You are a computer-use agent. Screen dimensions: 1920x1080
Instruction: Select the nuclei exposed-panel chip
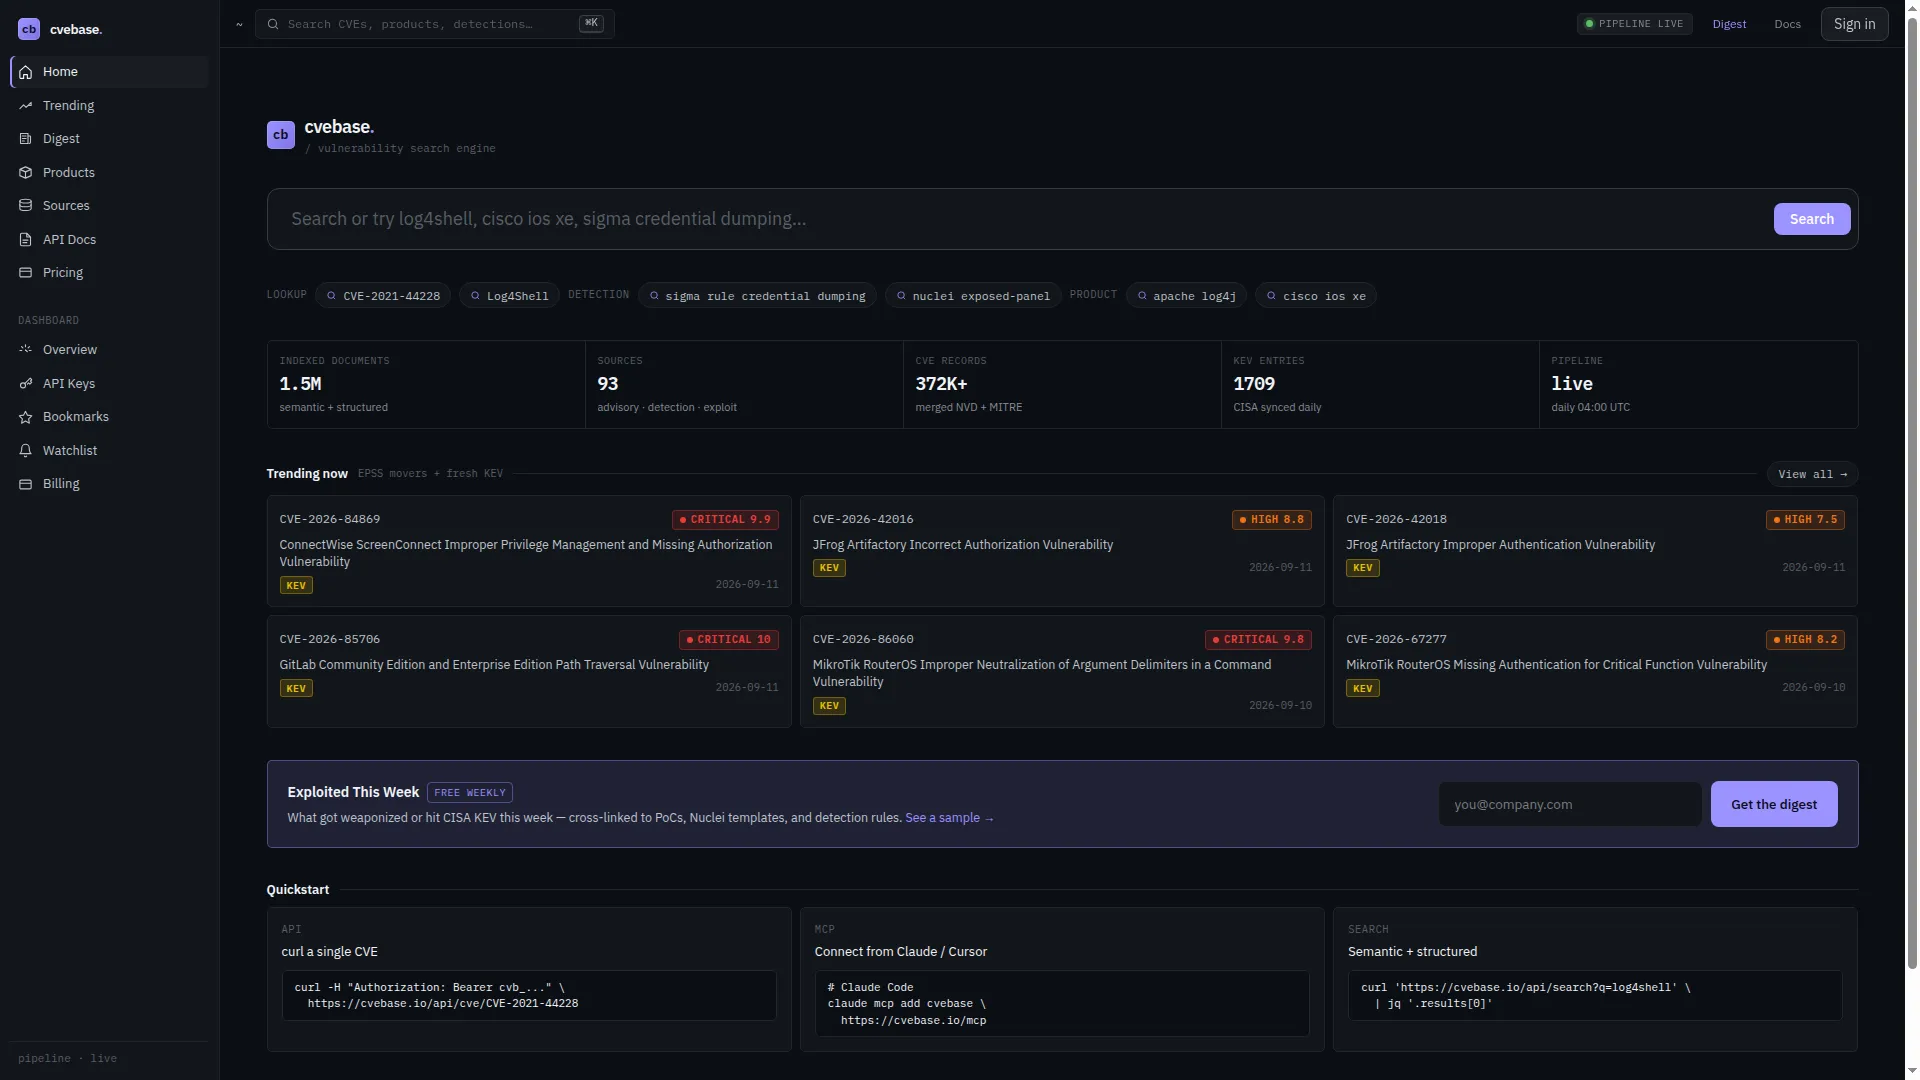click(x=973, y=296)
